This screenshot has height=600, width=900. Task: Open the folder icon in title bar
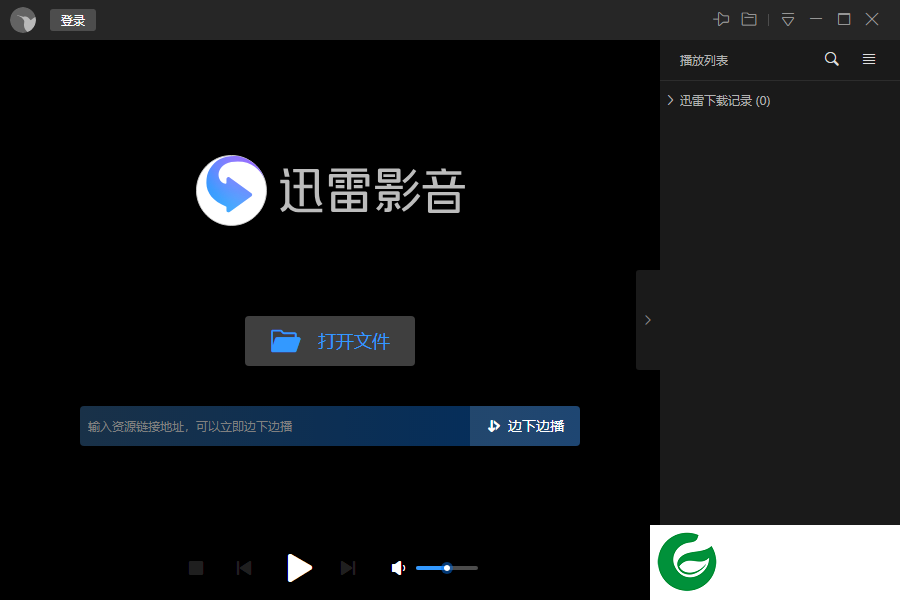click(749, 20)
